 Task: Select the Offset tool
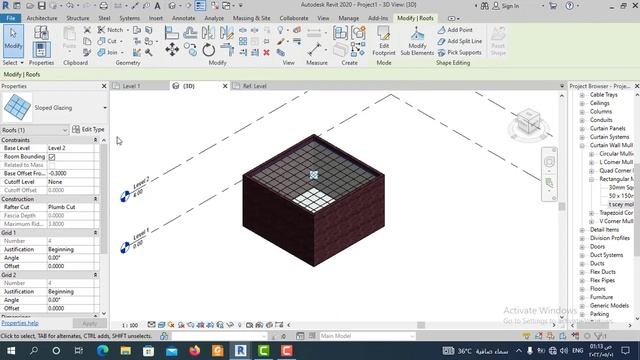190,33
